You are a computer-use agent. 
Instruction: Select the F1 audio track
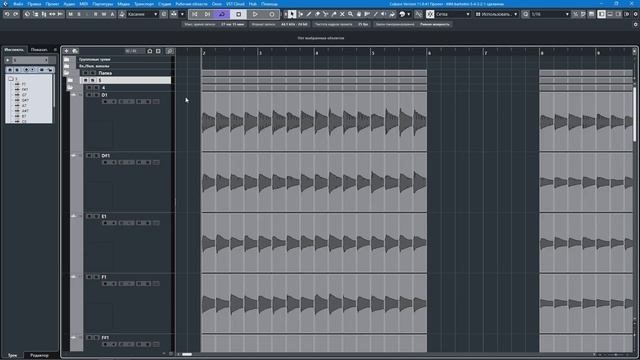(127, 304)
